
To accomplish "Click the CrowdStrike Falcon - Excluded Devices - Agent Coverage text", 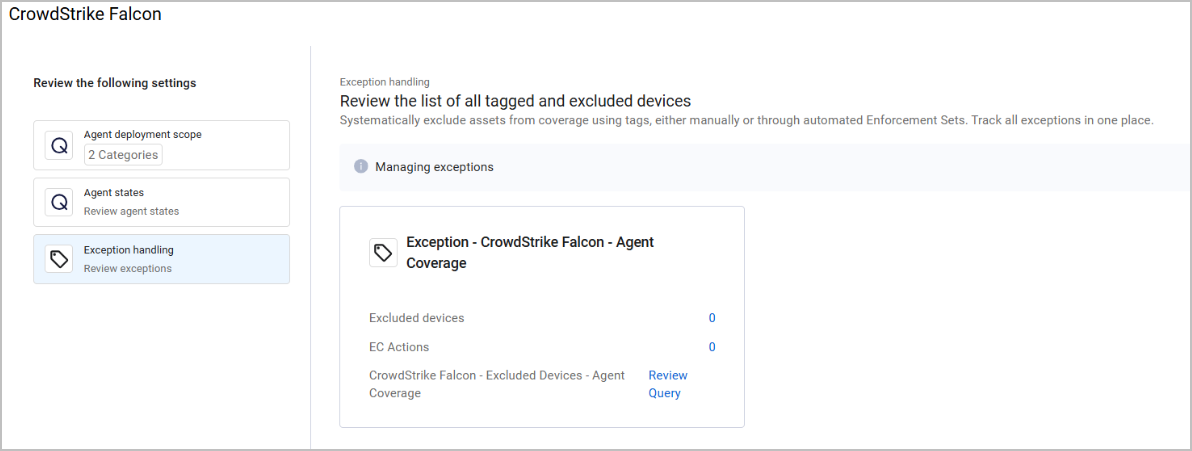I will tap(496, 384).
